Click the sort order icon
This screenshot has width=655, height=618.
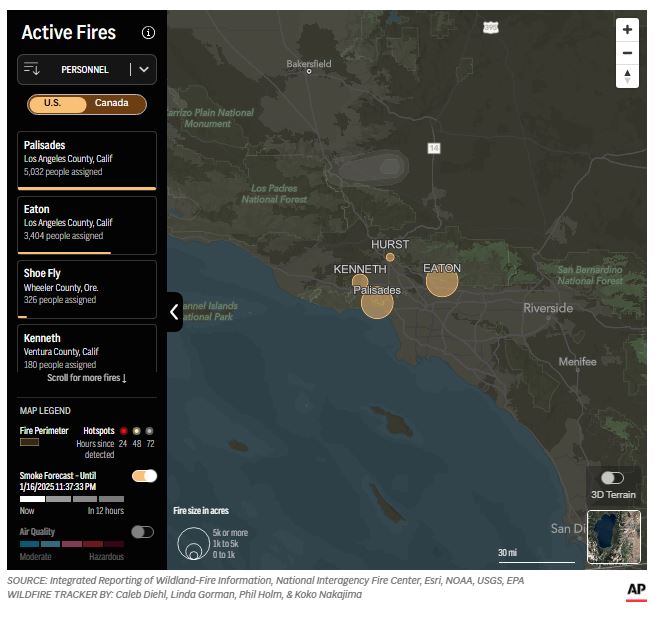tap(32, 69)
